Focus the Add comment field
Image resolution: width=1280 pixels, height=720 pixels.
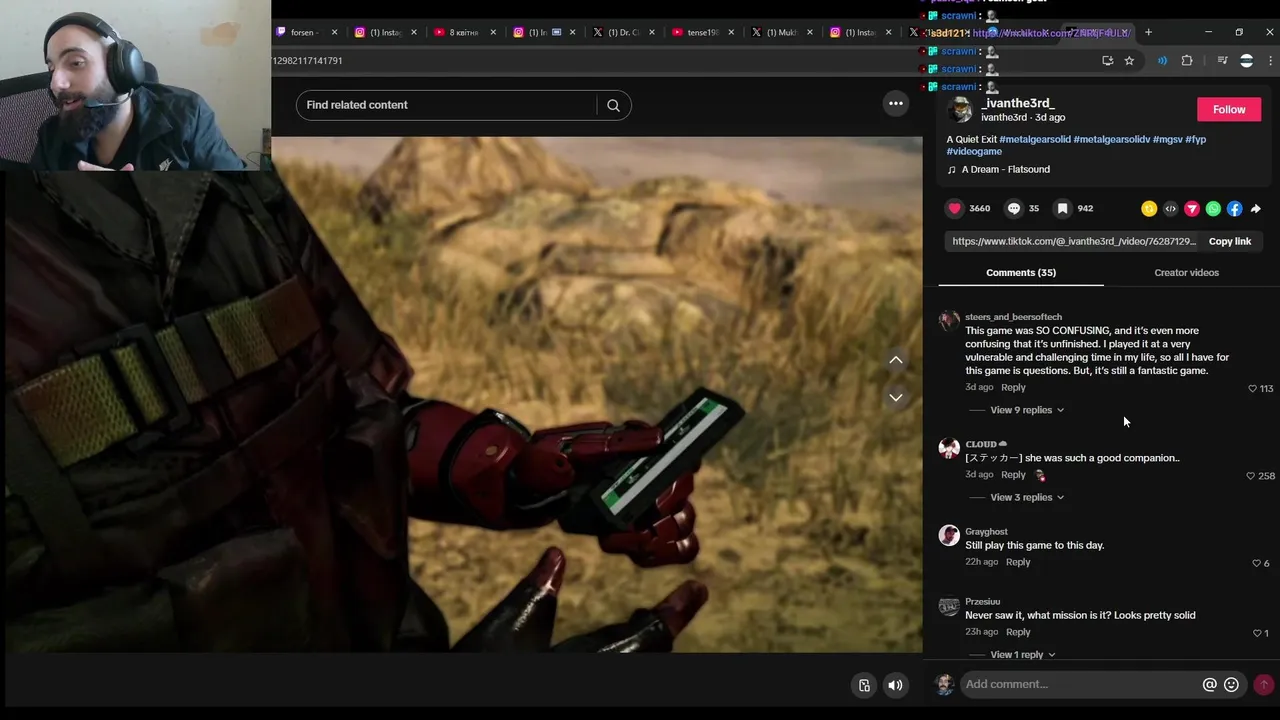(x=1080, y=684)
